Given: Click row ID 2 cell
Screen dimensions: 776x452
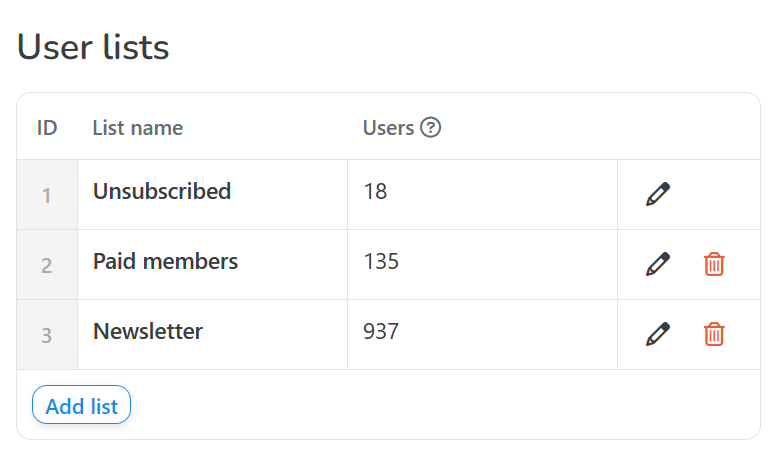Looking at the screenshot, I should [x=47, y=264].
